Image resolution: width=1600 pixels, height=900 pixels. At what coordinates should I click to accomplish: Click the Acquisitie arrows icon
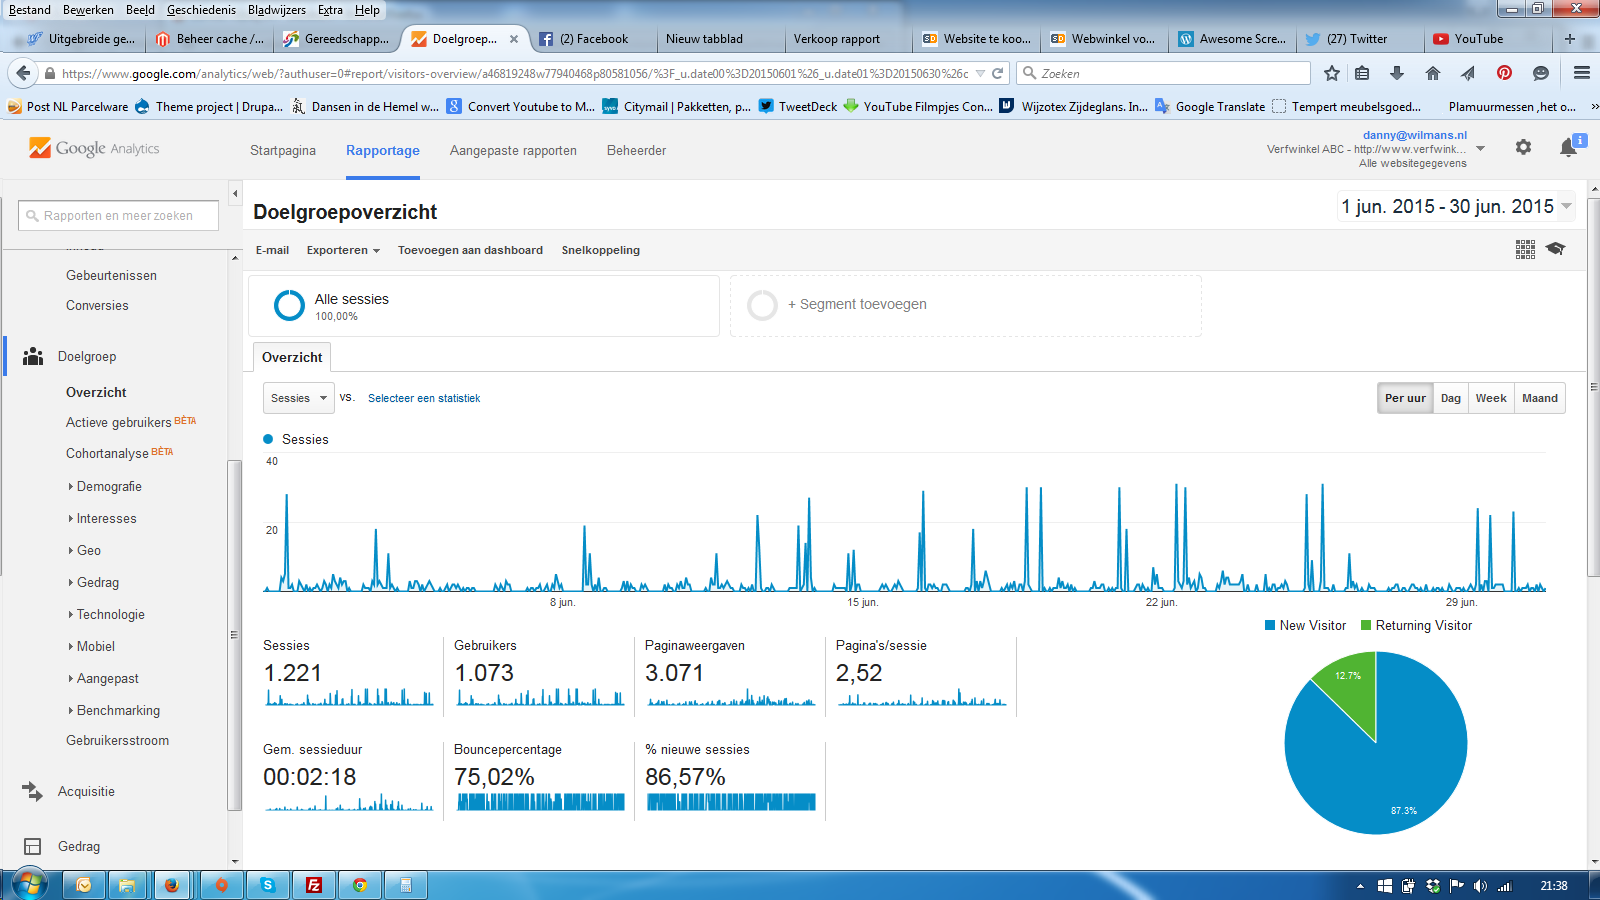[x=33, y=791]
